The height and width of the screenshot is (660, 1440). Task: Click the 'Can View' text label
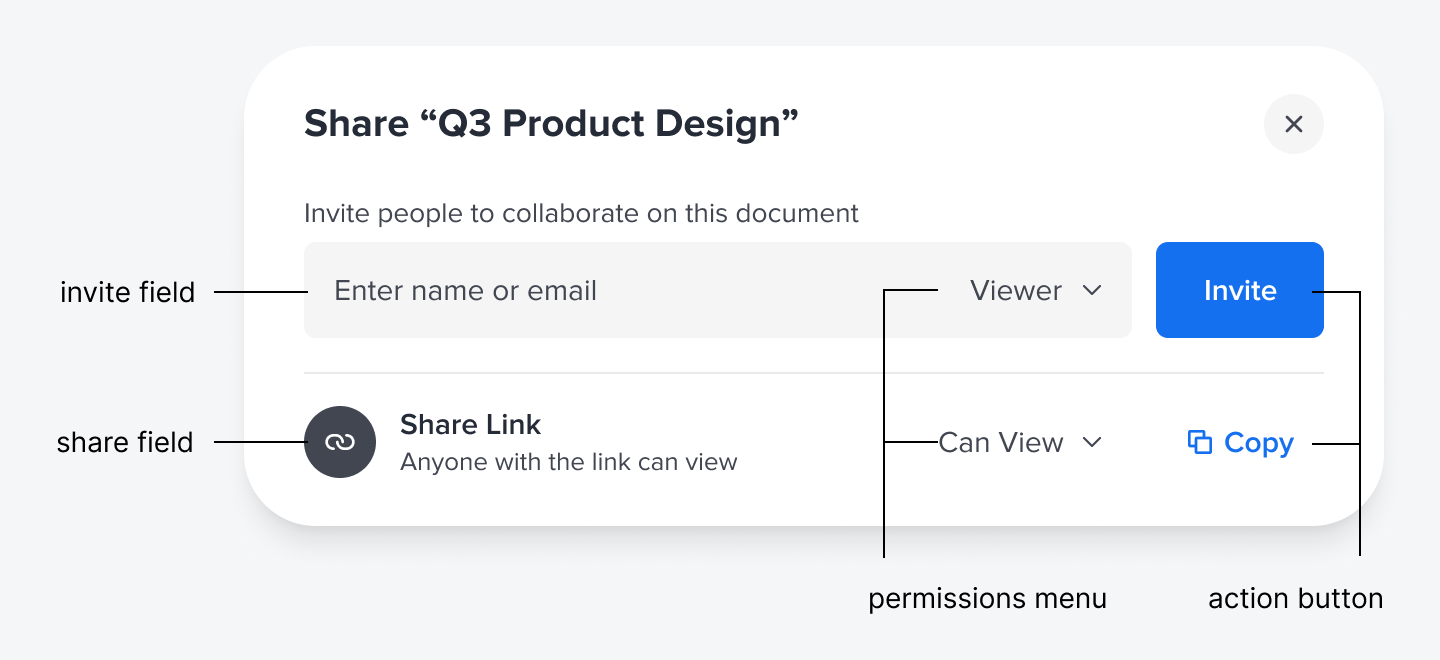tap(1000, 442)
